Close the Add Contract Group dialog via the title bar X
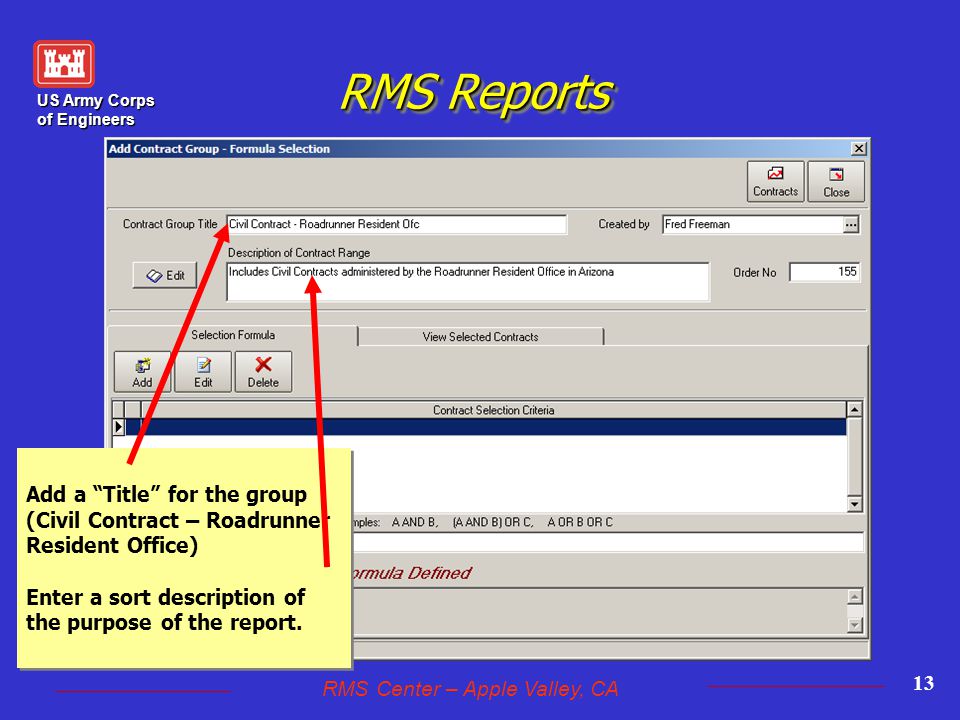The width and height of the screenshot is (960, 720). 859,149
